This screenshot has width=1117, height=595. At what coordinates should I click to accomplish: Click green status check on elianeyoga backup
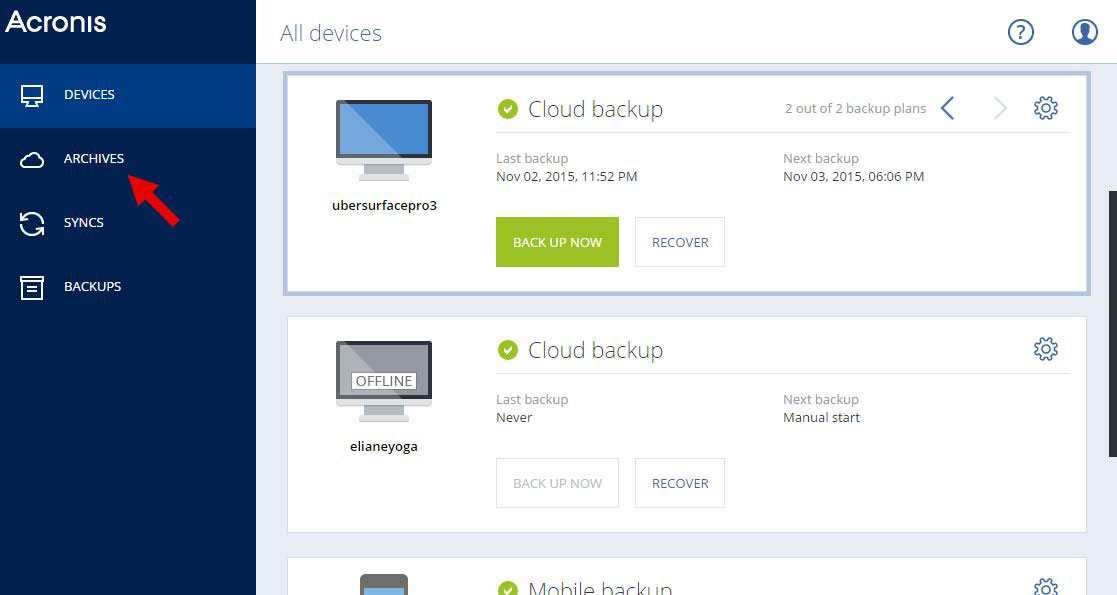coord(507,350)
